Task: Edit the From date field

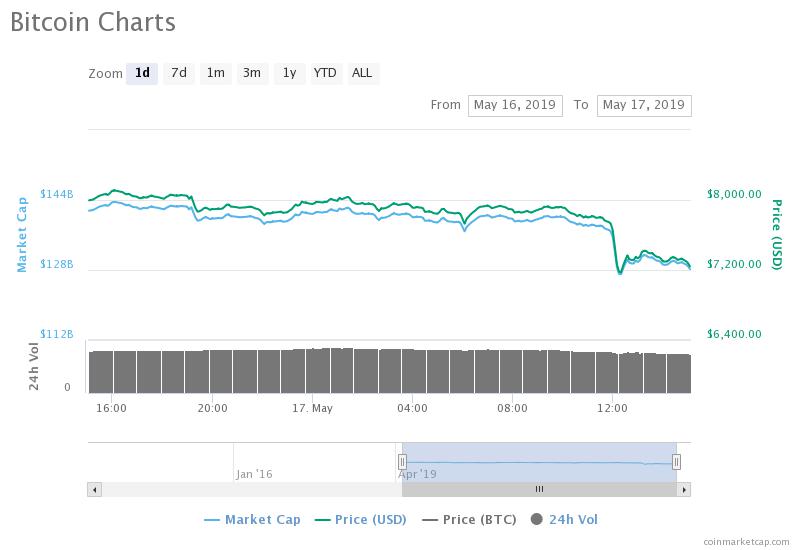Action: 515,105
